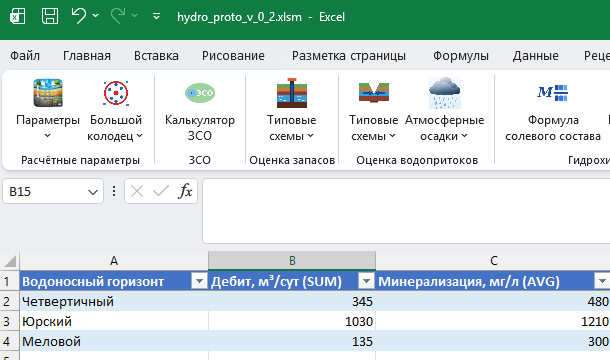Open the Insert Function fx dialog
610x360 pixels.
coord(185,191)
